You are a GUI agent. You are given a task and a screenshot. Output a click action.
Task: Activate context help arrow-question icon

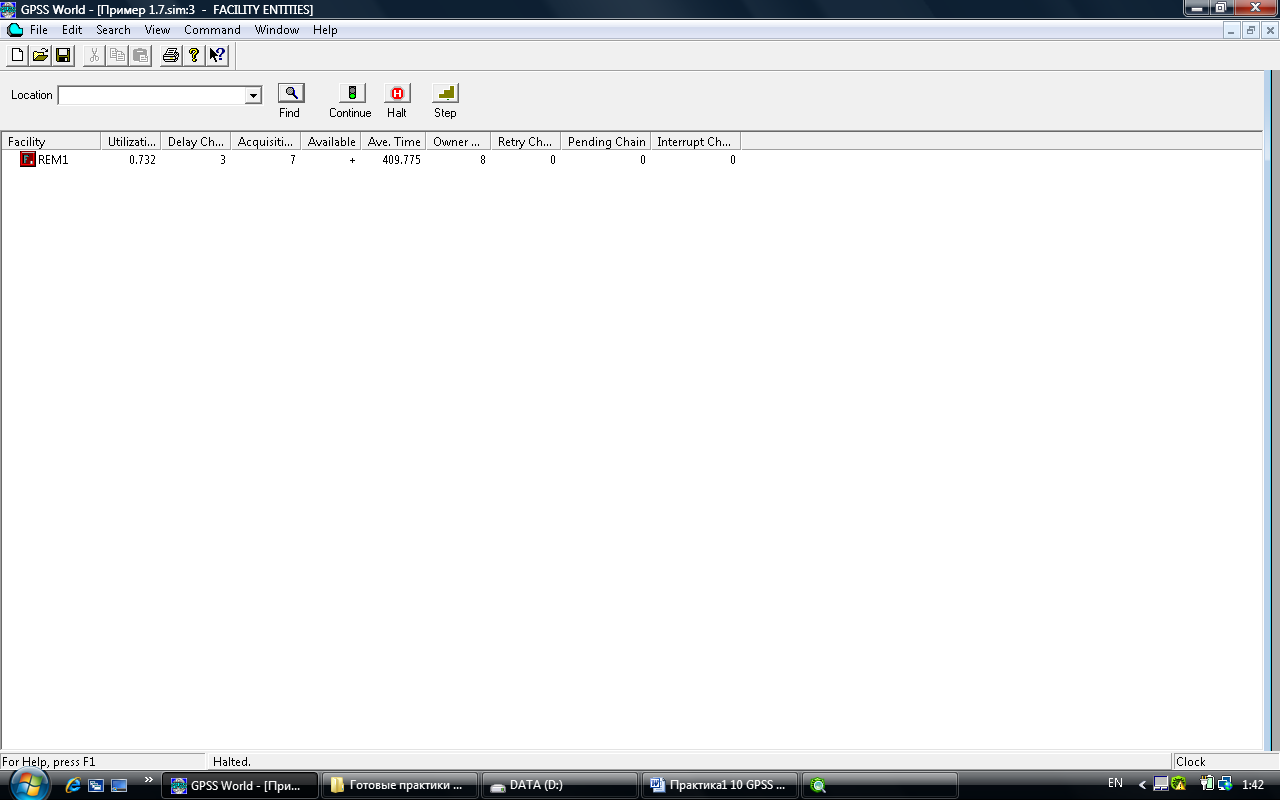tap(217, 55)
